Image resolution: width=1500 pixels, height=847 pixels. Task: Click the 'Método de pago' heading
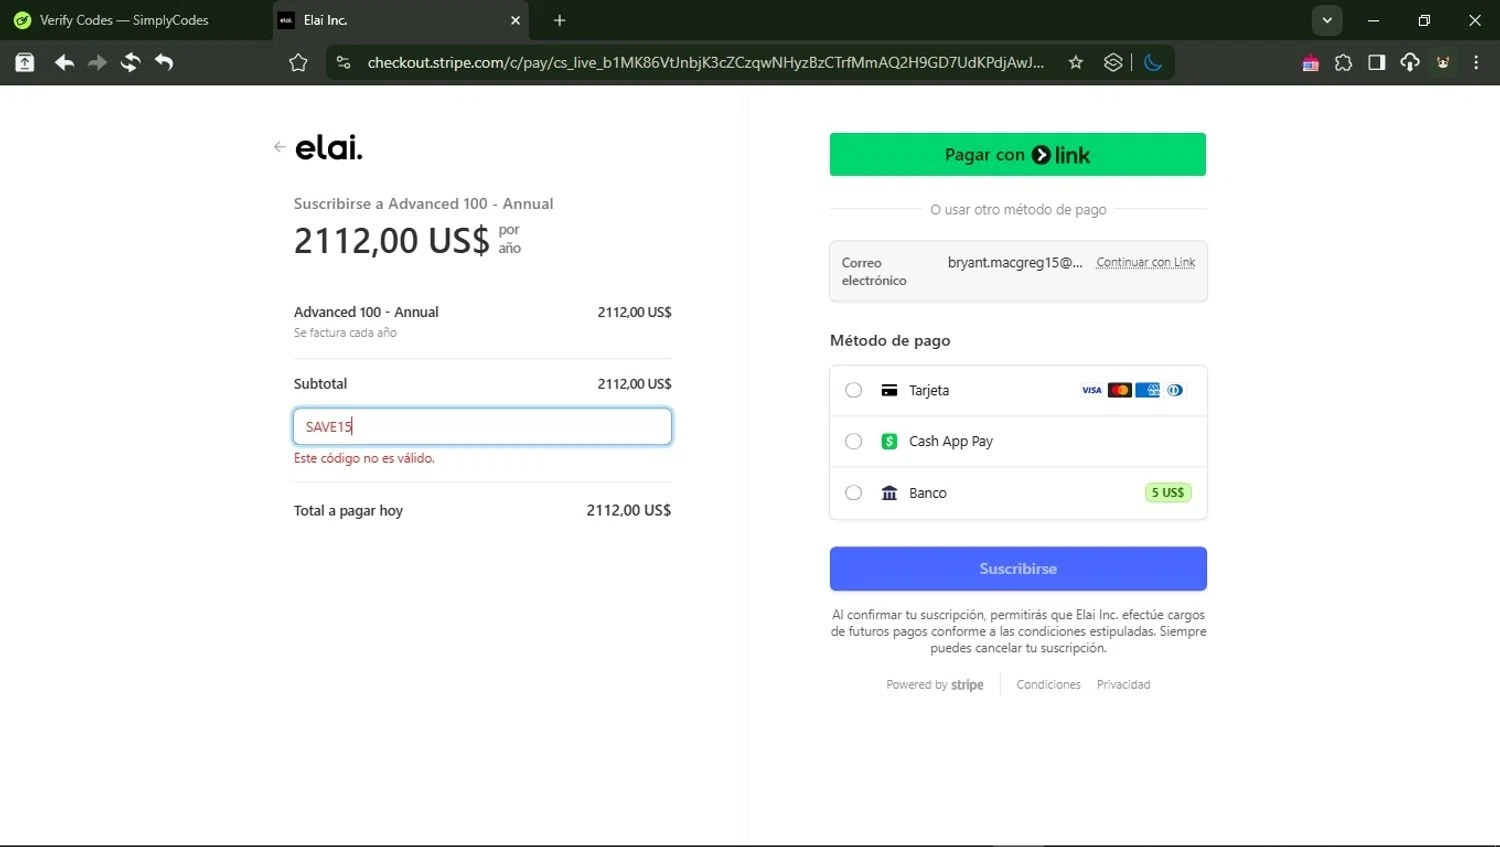point(890,340)
